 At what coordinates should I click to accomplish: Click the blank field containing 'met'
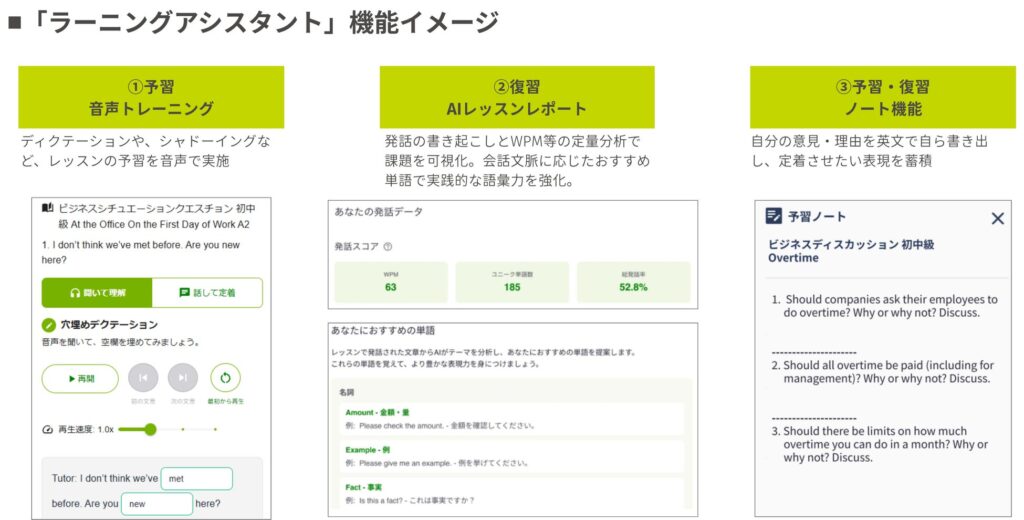pyautogui.click(x=197, y=479)
